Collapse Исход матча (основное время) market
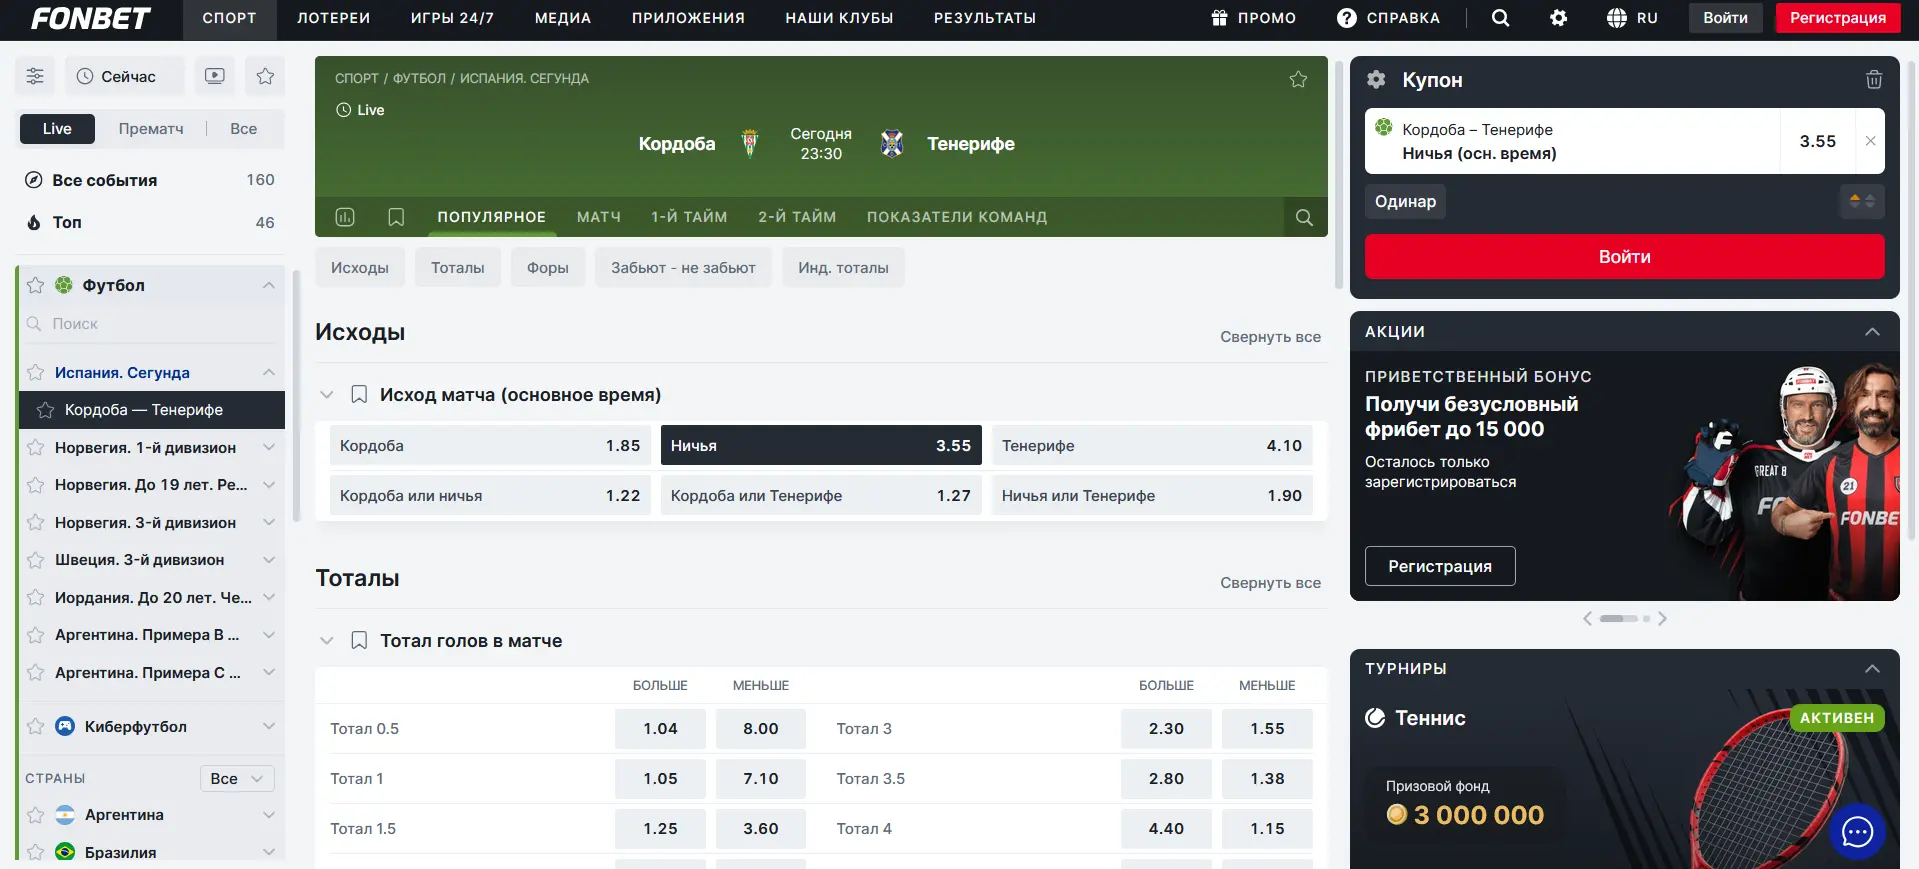The width and height of the screenshot is (1919, 869). coord(326,395)
